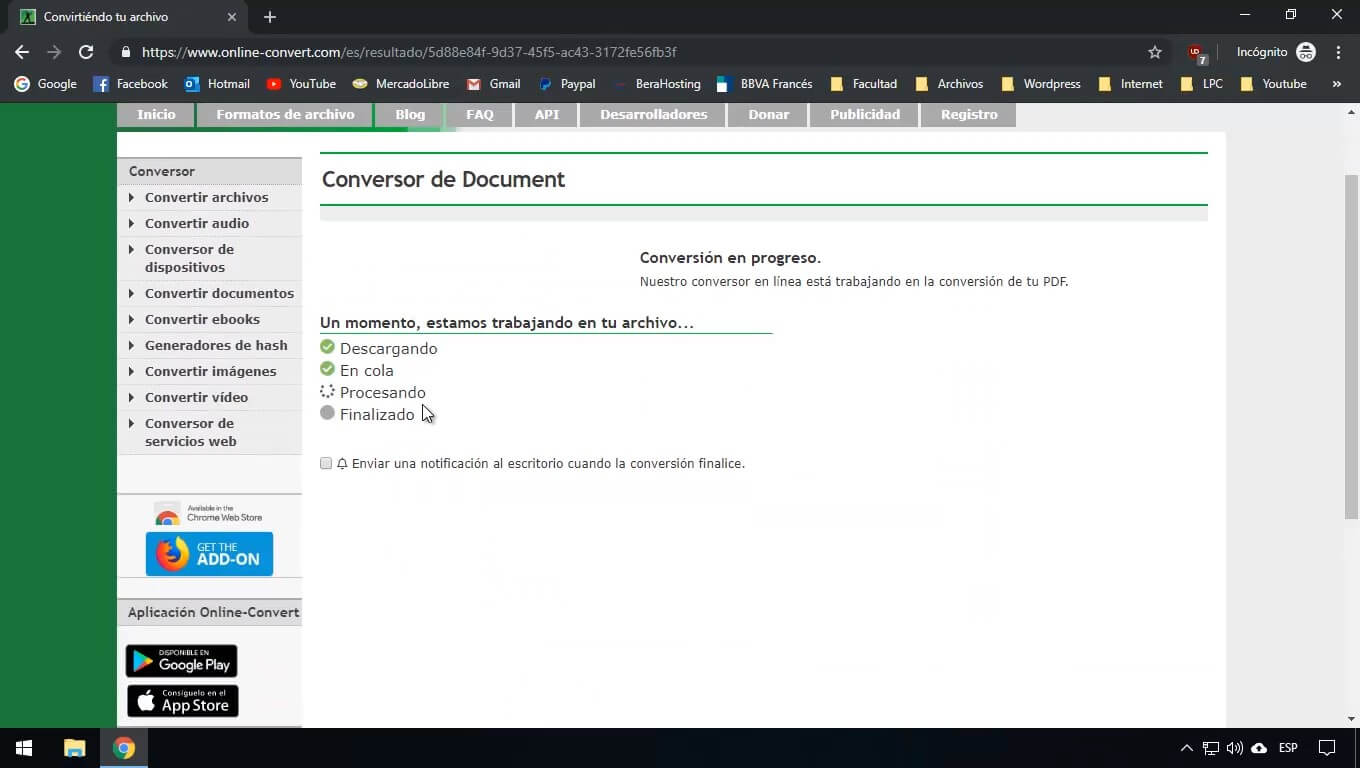Reload the page with refresh icon
1360x768 pixels.
tap(86, 52)
